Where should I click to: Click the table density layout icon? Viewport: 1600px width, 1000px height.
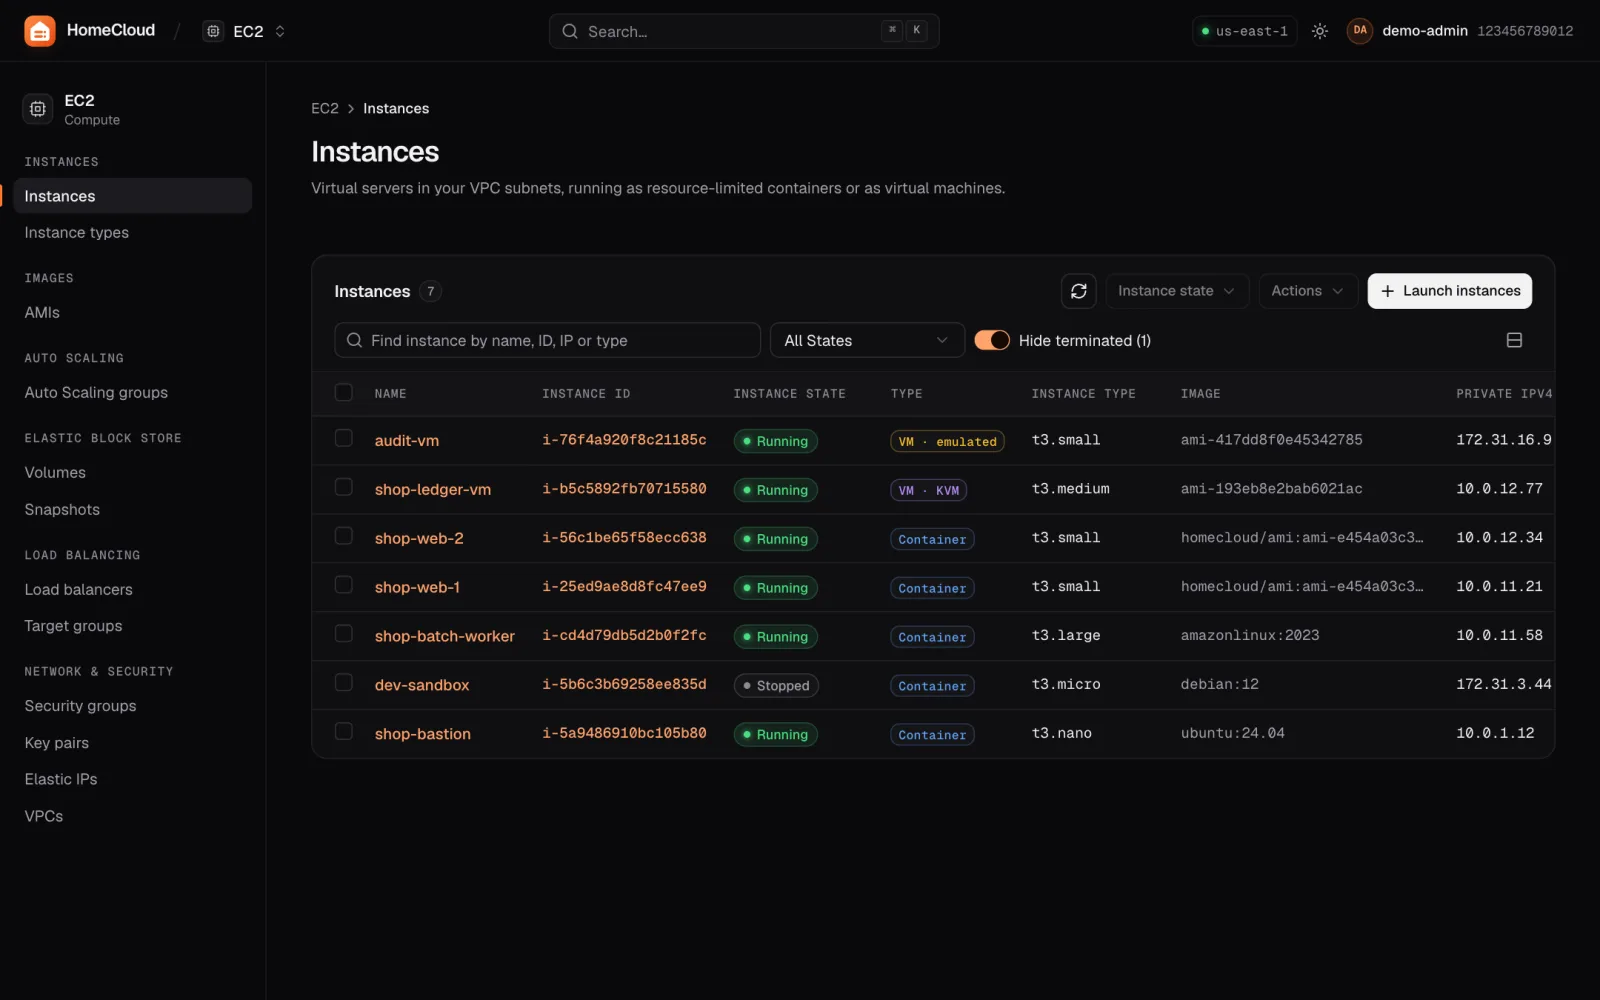point(1514,340)
